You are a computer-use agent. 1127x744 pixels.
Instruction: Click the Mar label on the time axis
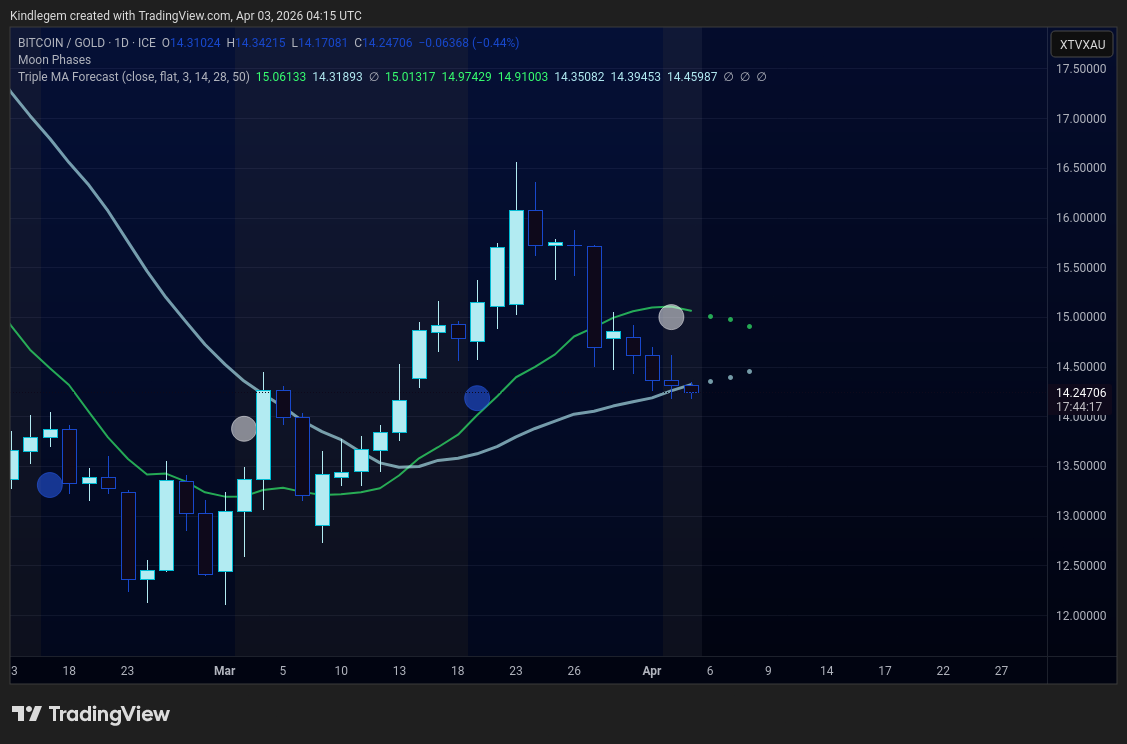224,671
